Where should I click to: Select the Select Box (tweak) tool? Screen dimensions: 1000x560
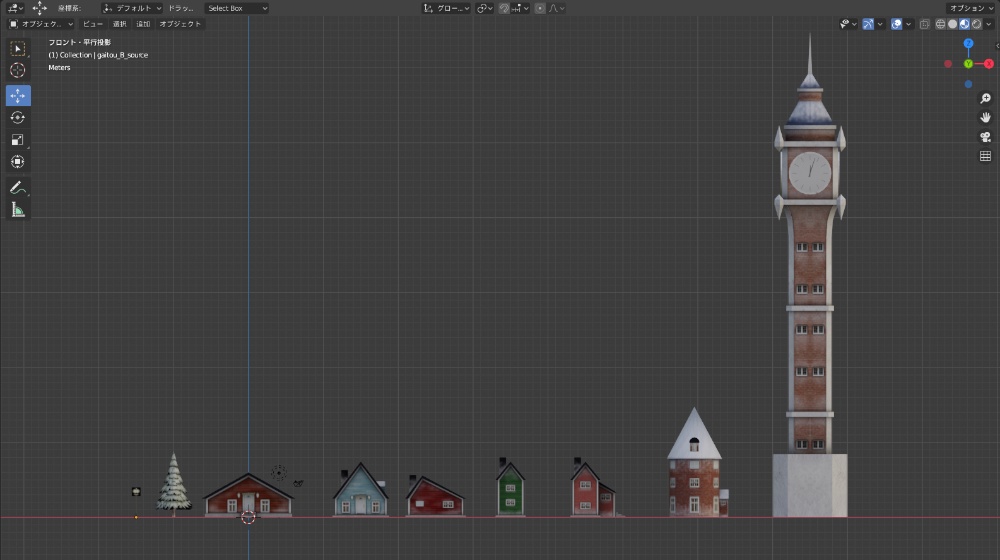[18, 48]
